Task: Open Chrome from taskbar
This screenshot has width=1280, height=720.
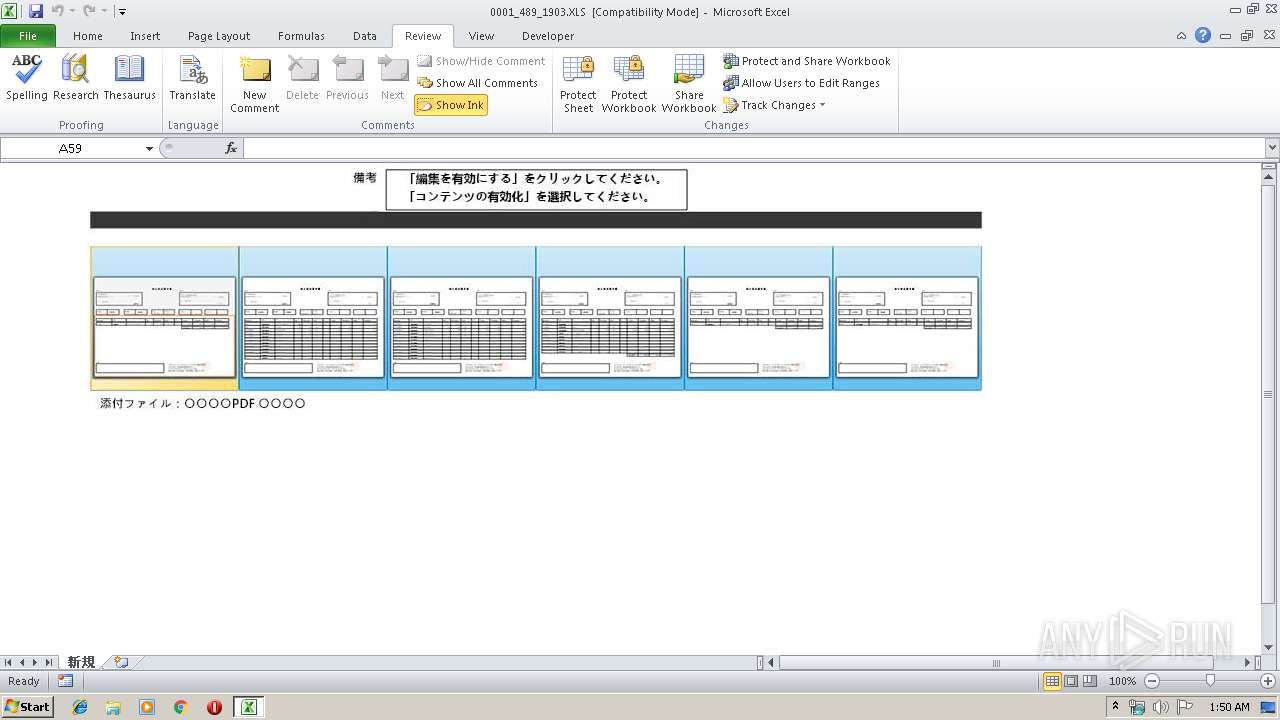Action: point(180,707)
